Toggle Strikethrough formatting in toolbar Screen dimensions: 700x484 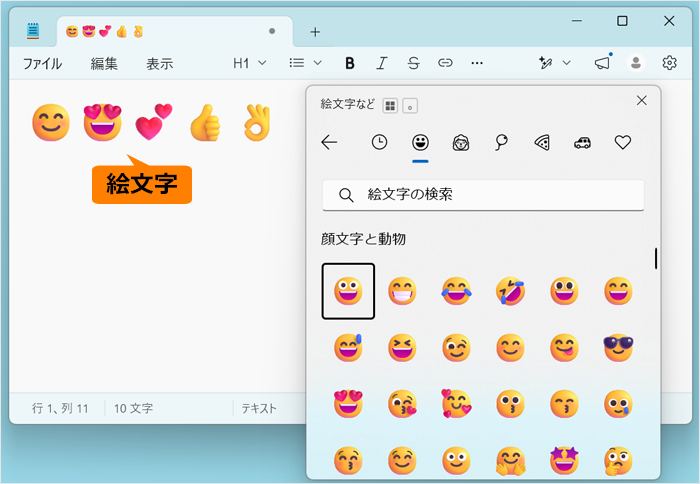(x=413, y=63)
